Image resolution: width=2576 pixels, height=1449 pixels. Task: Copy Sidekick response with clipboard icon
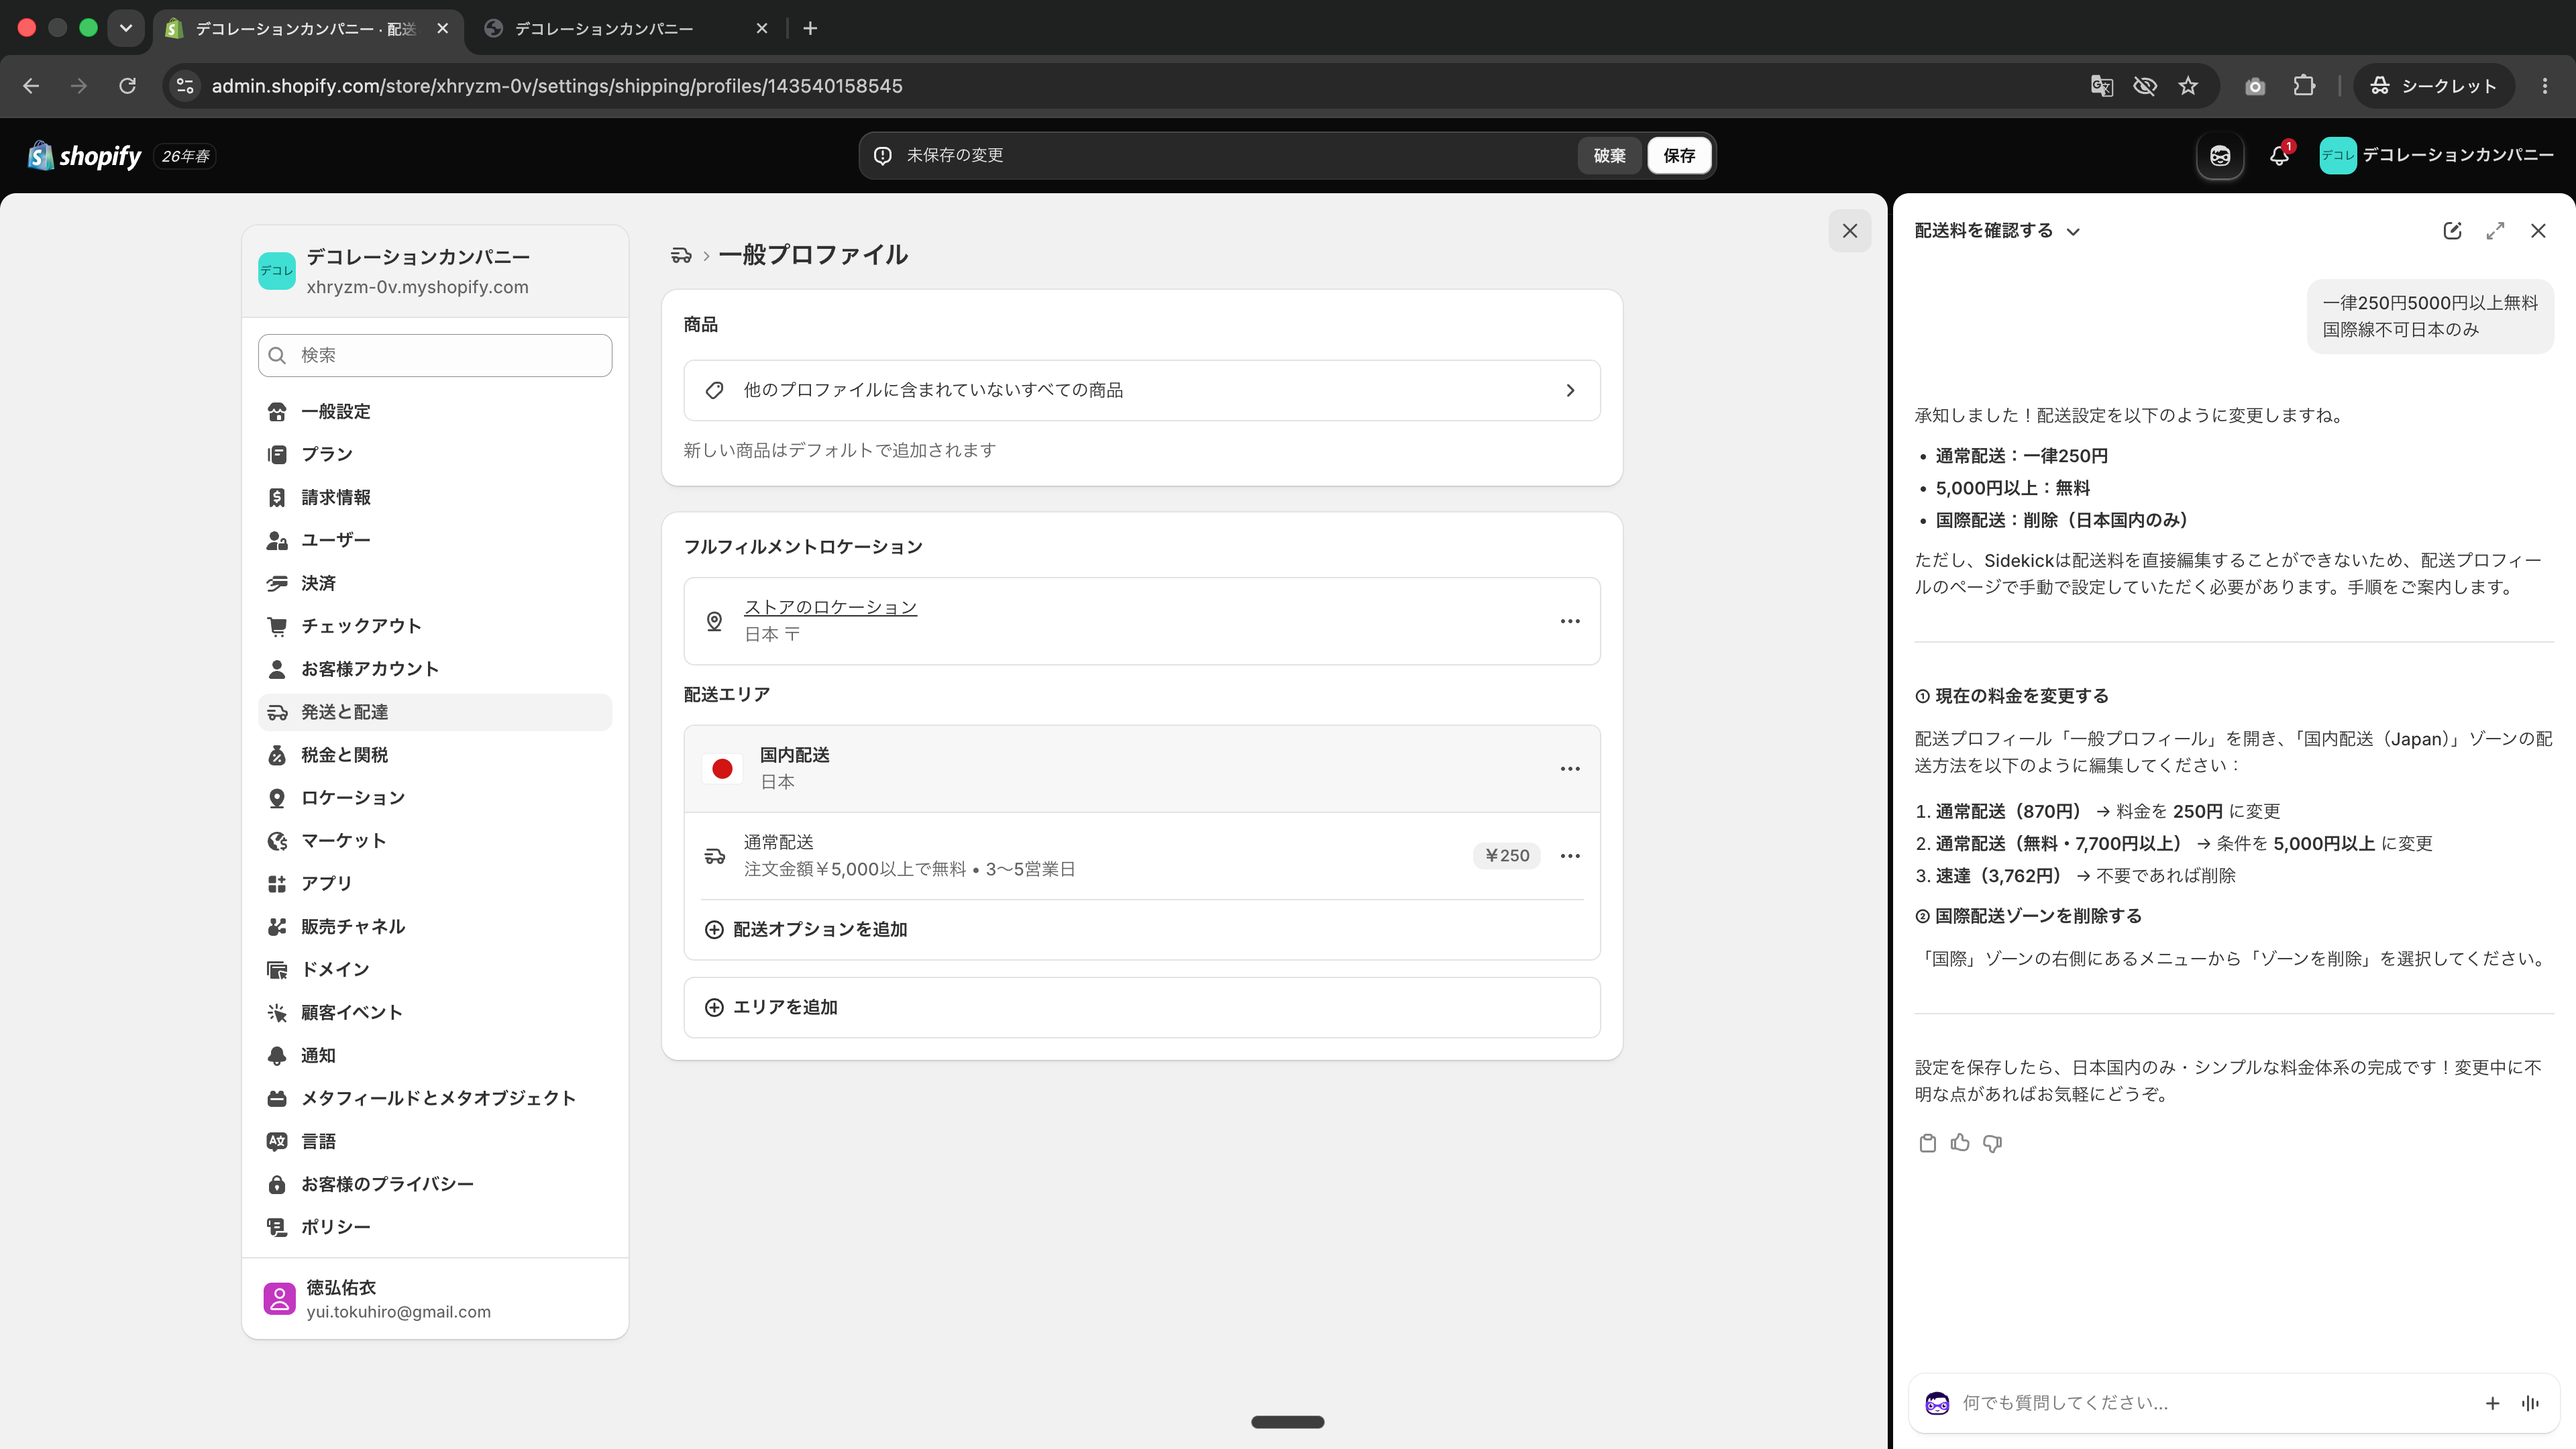(x=1927, y=1143)
